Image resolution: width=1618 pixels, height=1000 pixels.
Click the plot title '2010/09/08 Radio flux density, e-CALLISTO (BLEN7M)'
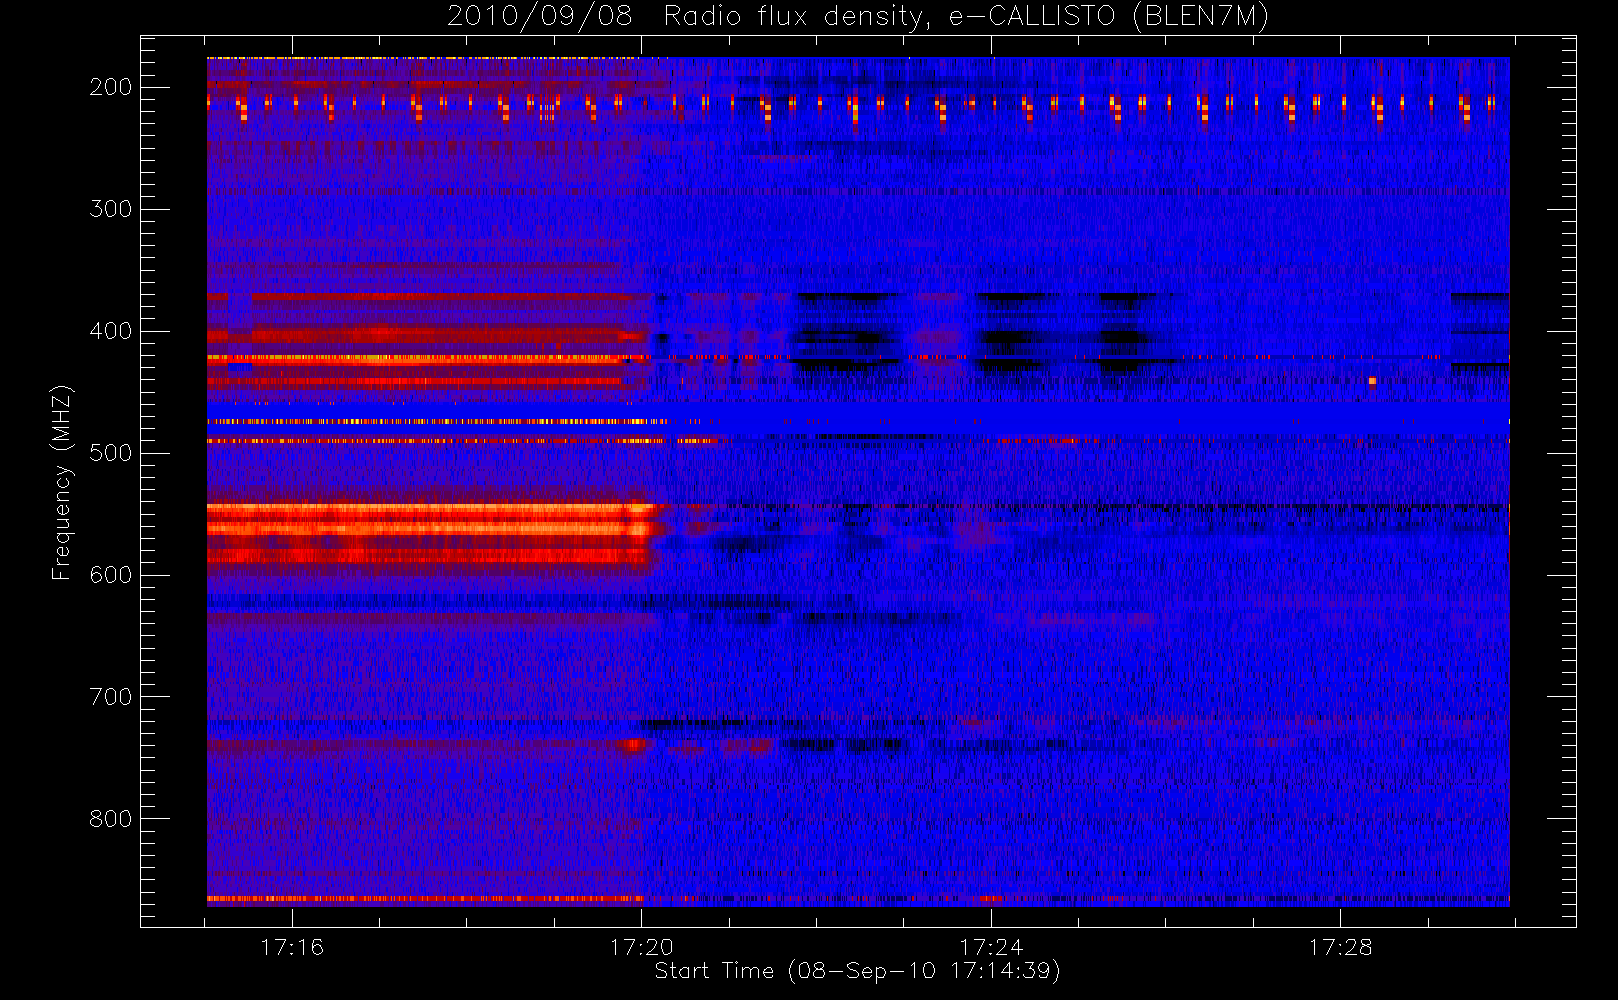point(858,17)
